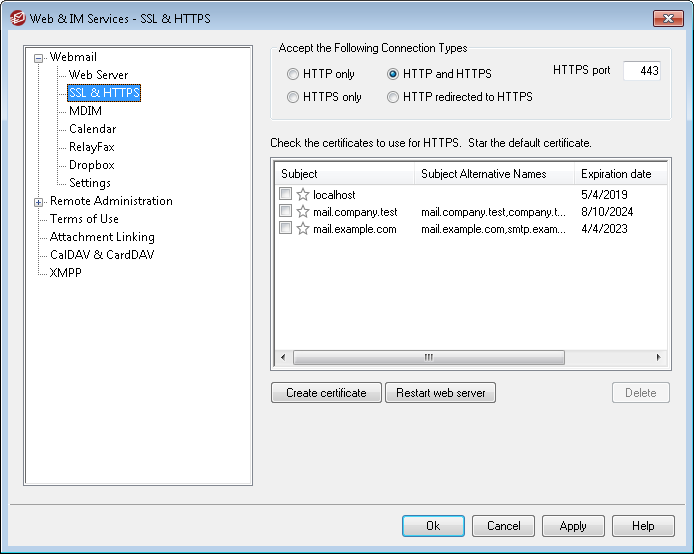Open CalDAV & CardDAV settings
The width and height of the screenshot is (694, 554).
(102, 255)
